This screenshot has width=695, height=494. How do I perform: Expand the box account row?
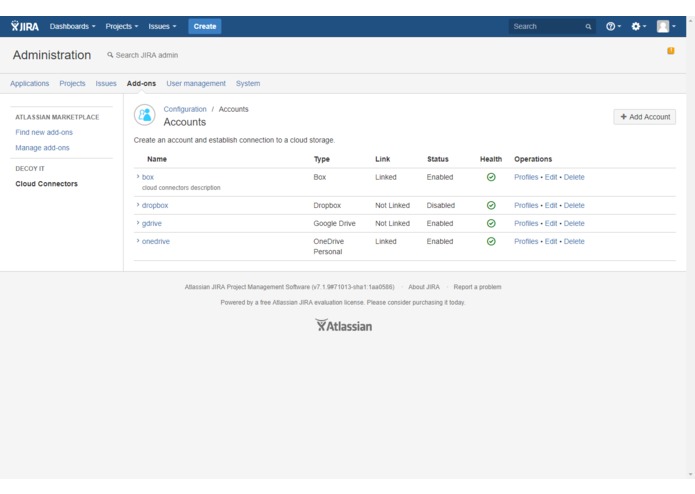click(138, 176)
